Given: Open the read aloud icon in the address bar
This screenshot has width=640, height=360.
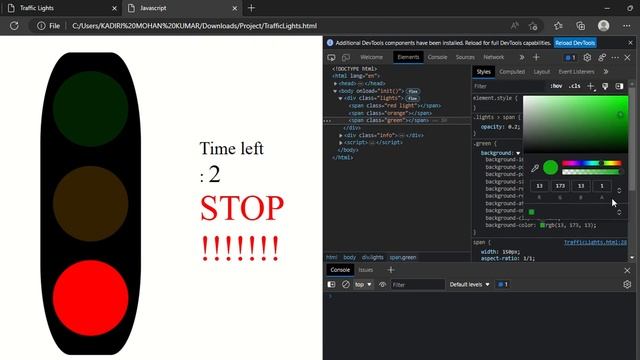Looking at the screenshot, I should point(515,26).
